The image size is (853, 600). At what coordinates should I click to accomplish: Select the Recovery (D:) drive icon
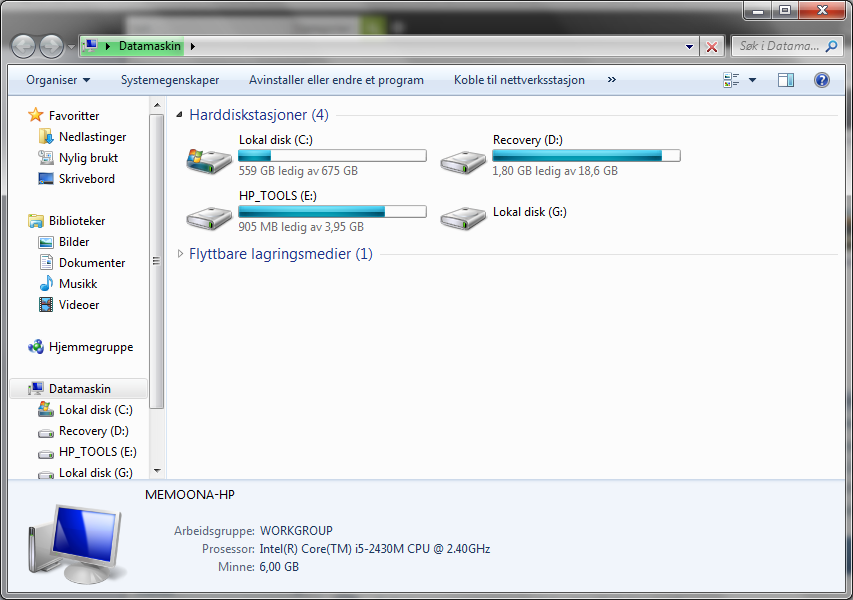point(463,162)
